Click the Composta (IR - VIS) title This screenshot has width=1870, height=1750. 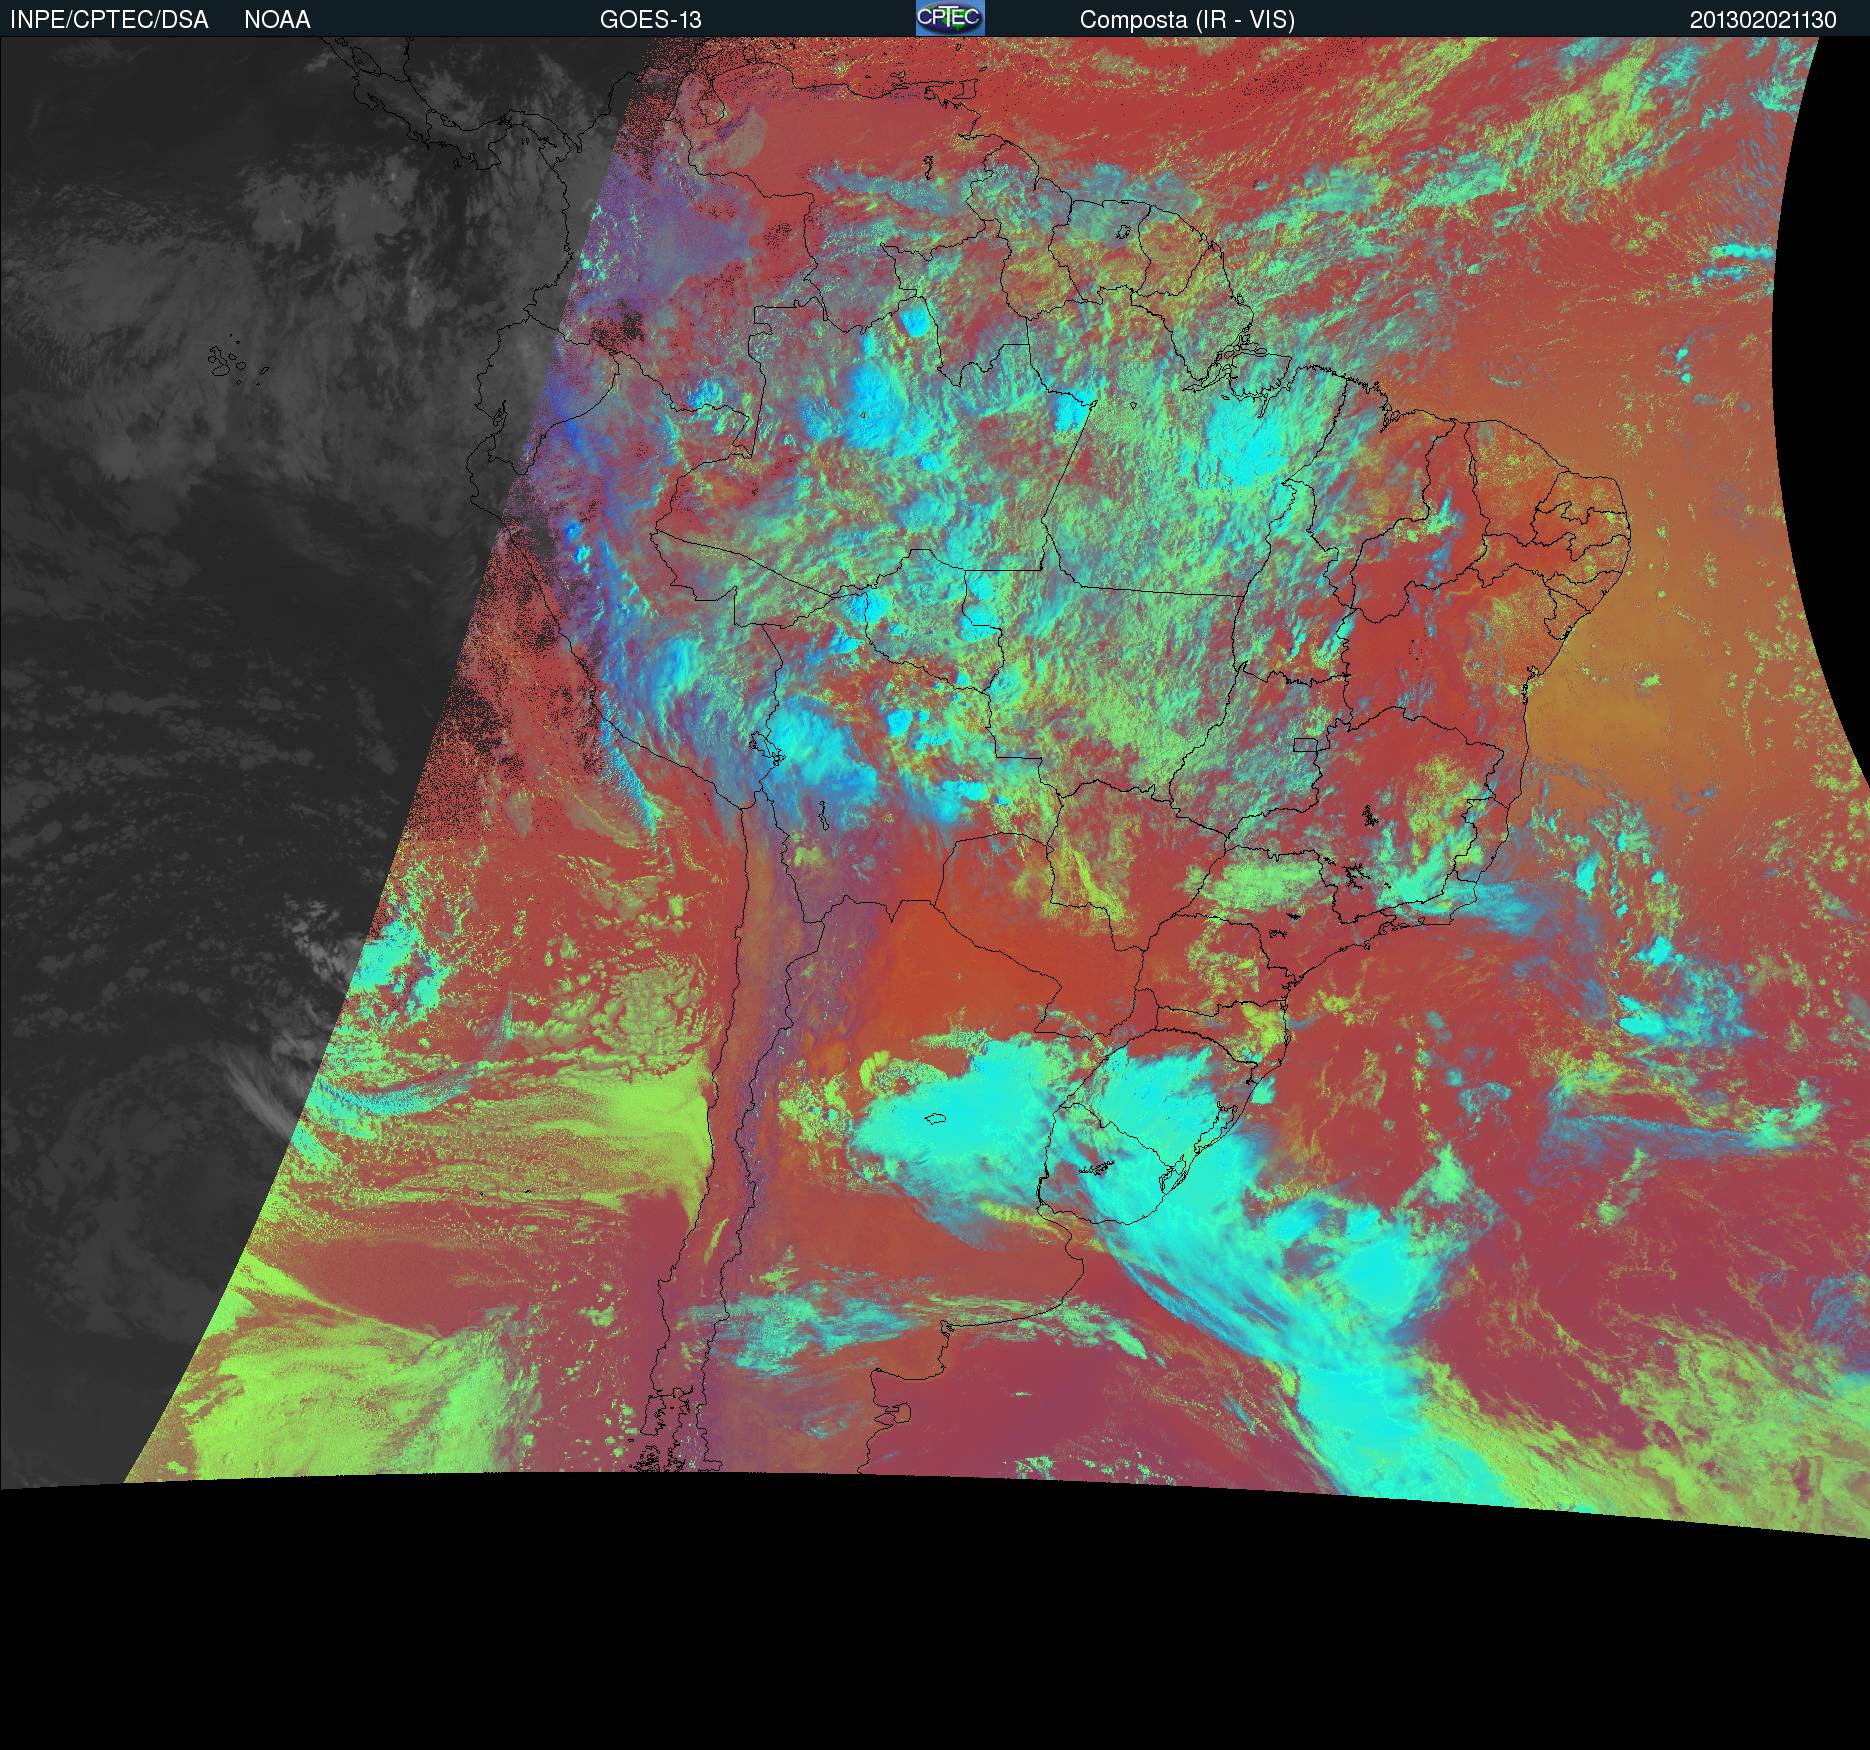click(1187, 19)
